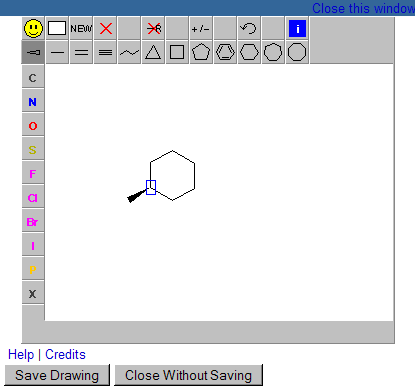This screenshot has height=386, width=415.
Task: Select the double bond tool
Action: coord(81,52)
